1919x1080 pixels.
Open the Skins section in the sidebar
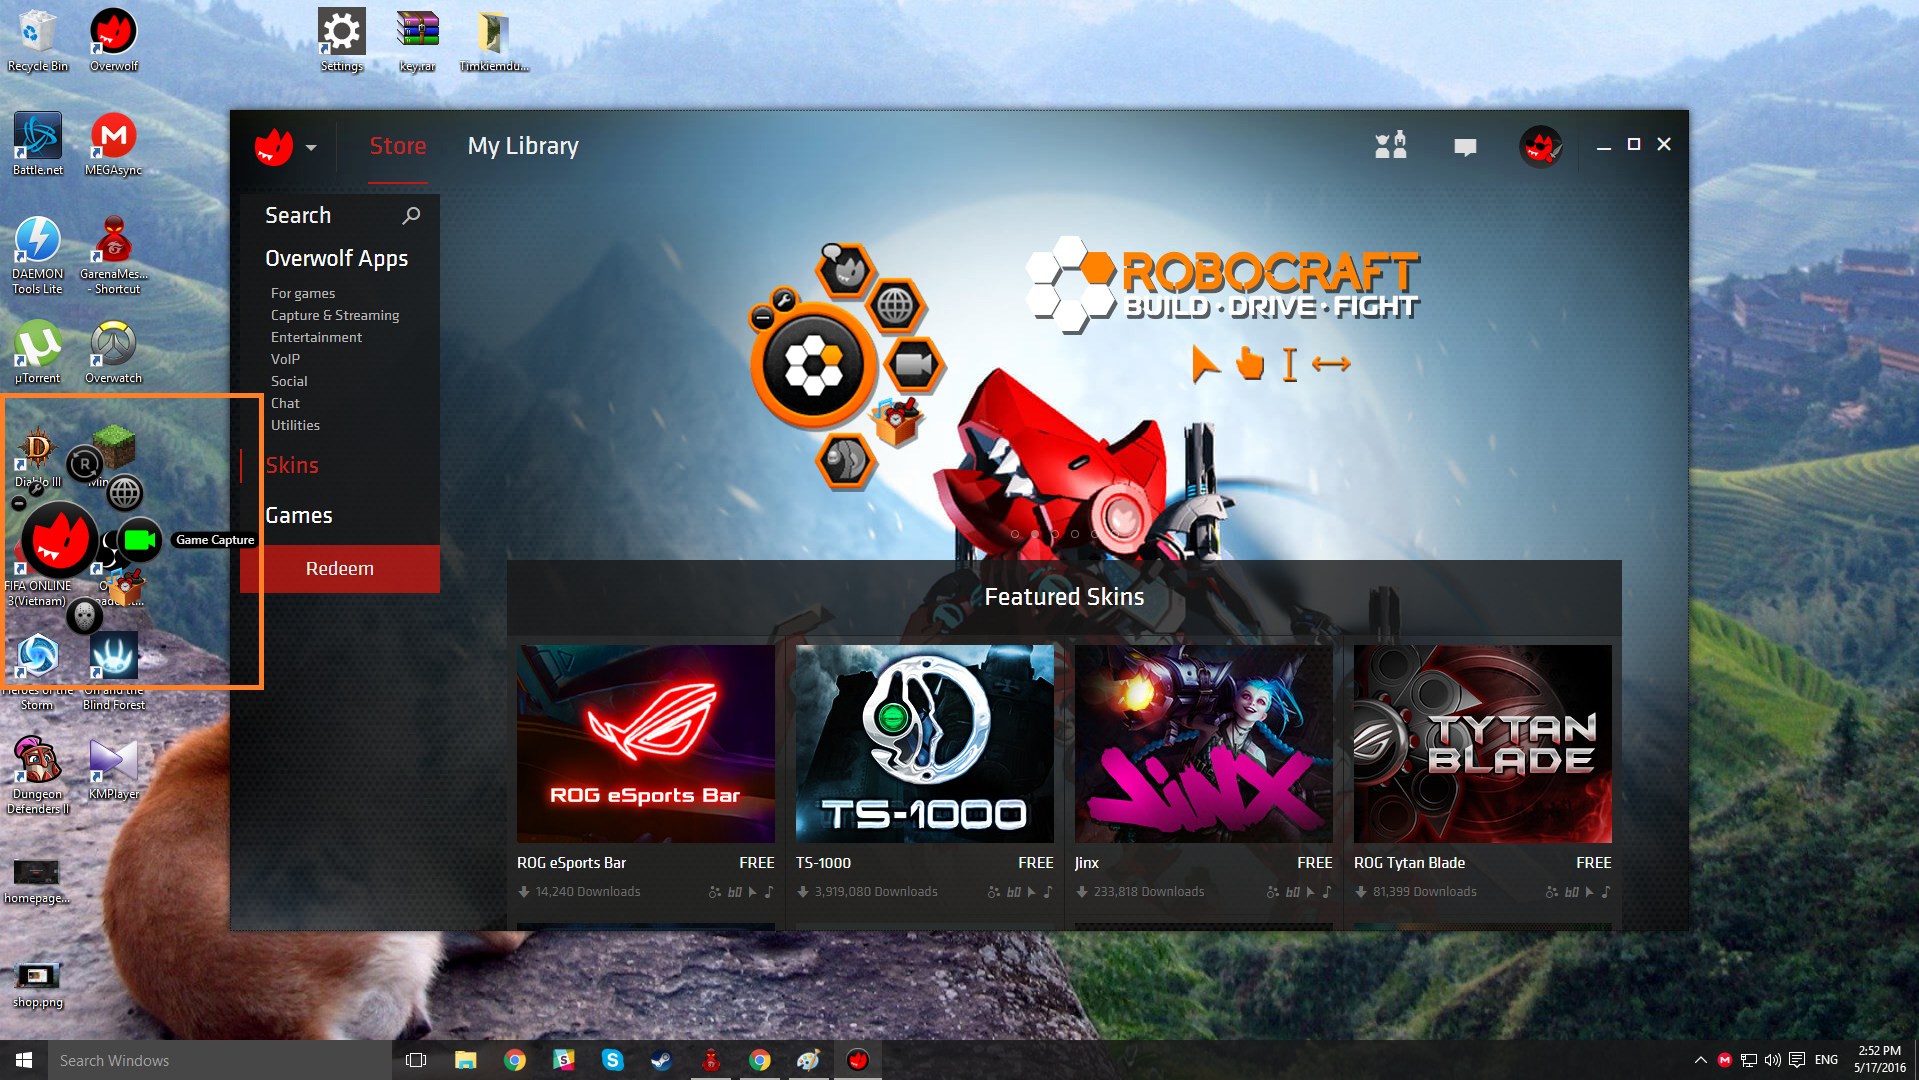292,465
